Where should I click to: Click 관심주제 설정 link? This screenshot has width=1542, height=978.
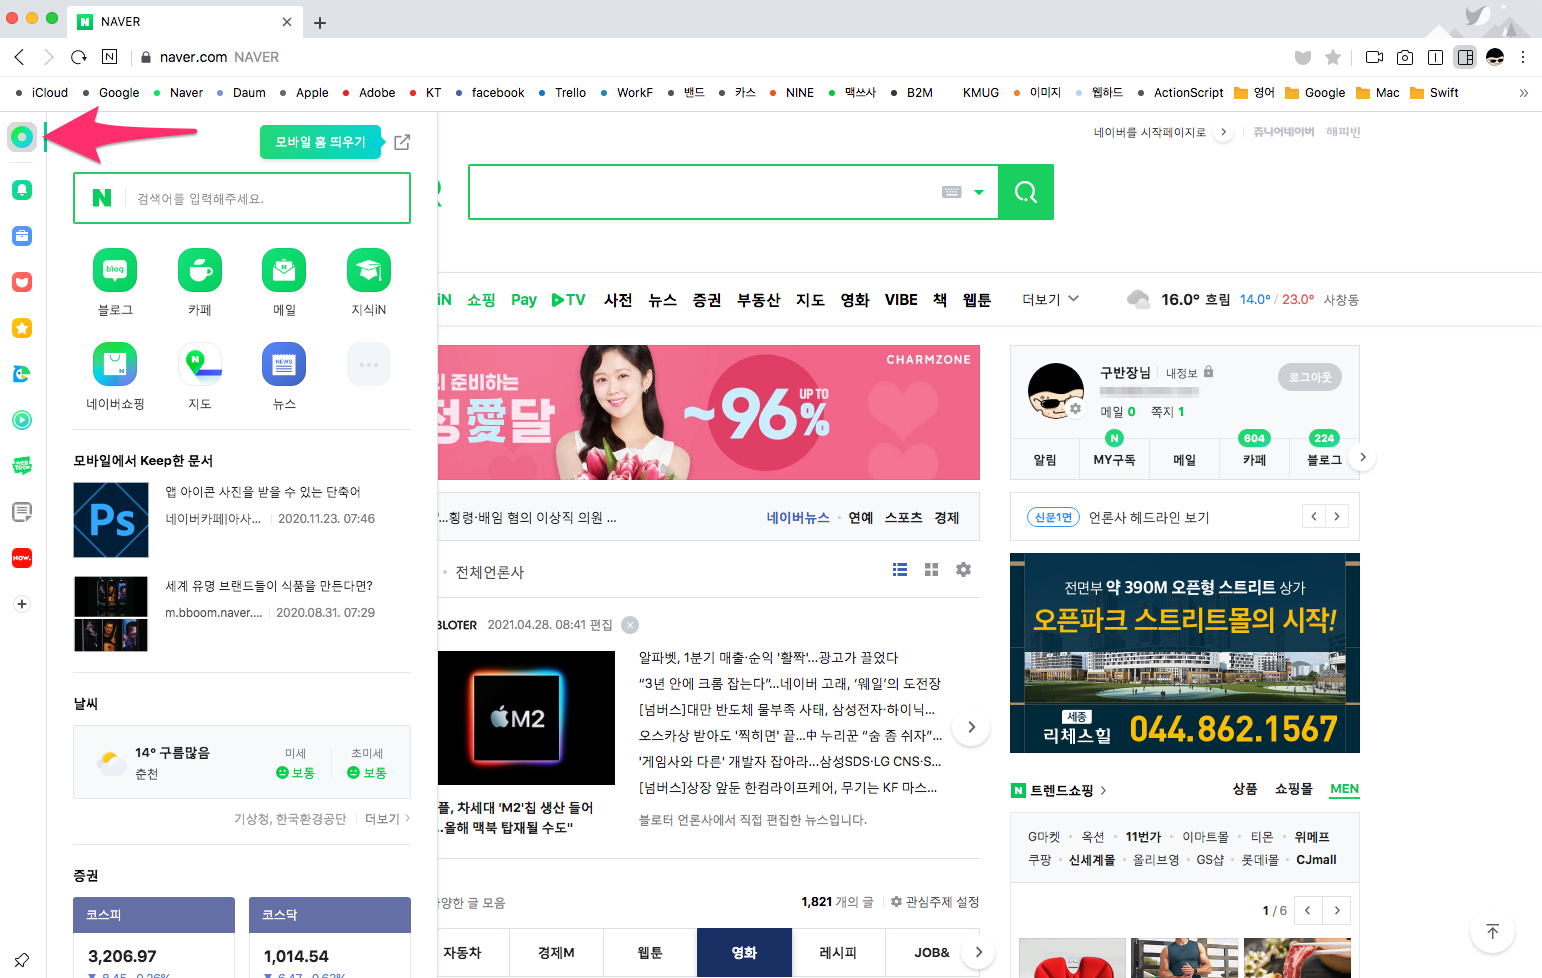click(x=935, y=902)
